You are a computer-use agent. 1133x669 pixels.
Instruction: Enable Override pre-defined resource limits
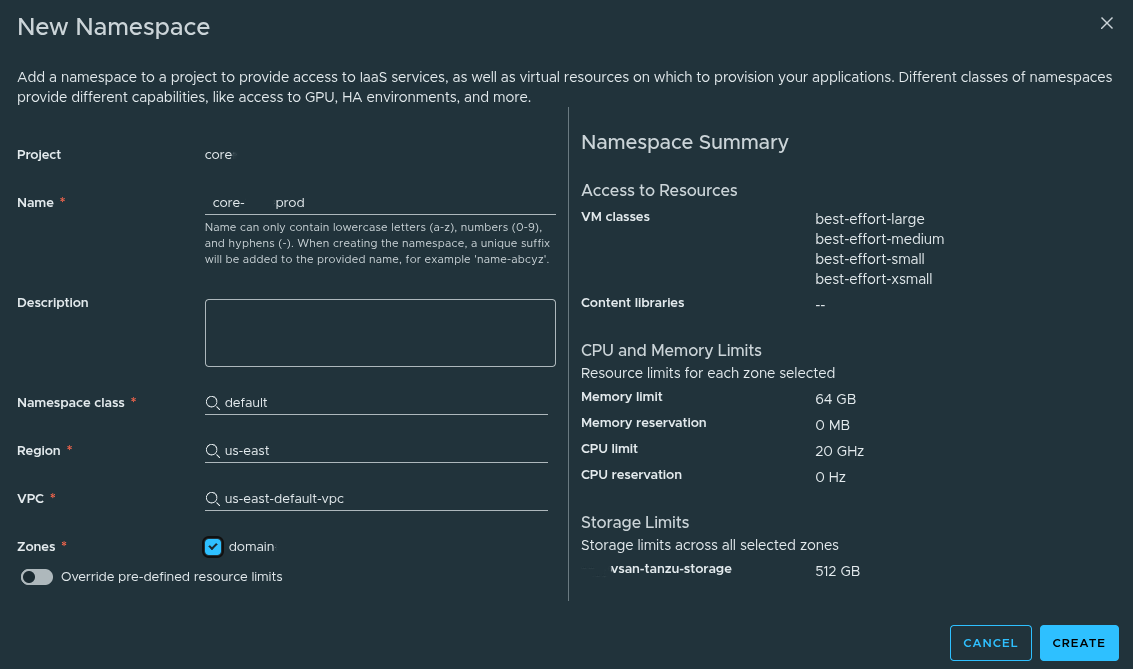click(x=36, y=577)
